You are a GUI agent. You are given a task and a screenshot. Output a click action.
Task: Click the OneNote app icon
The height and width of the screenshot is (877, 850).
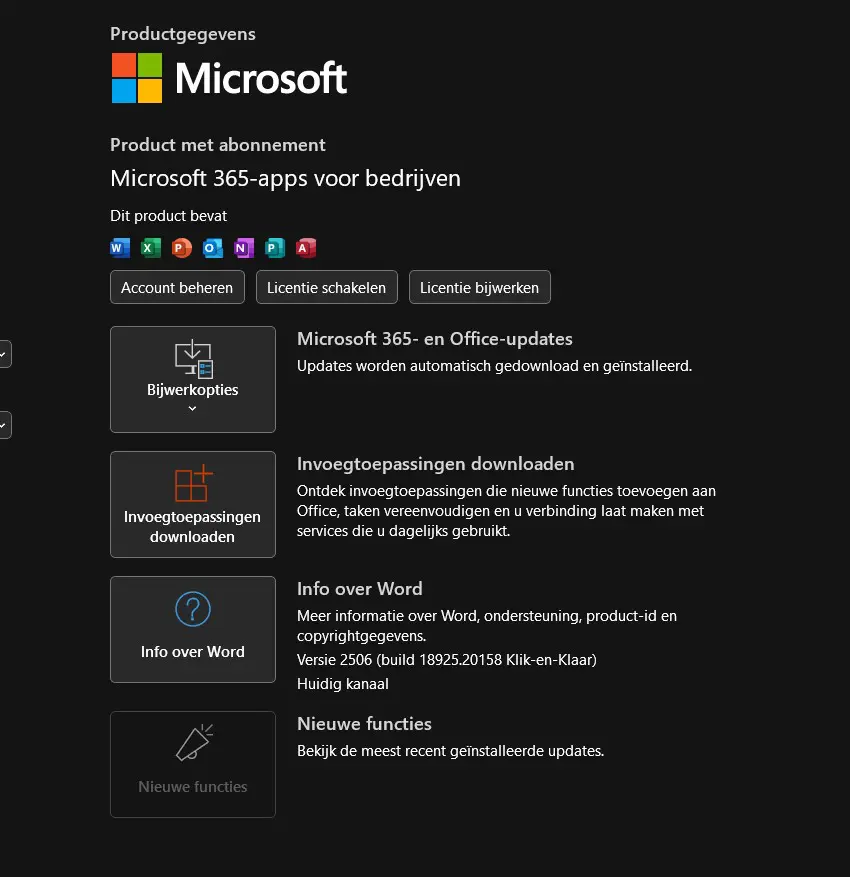(244, 248)
